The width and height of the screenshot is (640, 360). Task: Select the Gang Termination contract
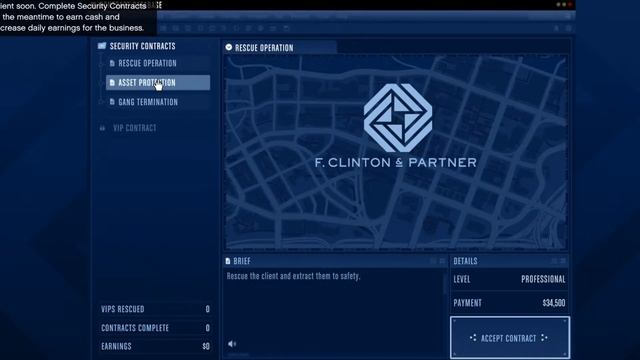pyautogui.click(x=158, y=102)
